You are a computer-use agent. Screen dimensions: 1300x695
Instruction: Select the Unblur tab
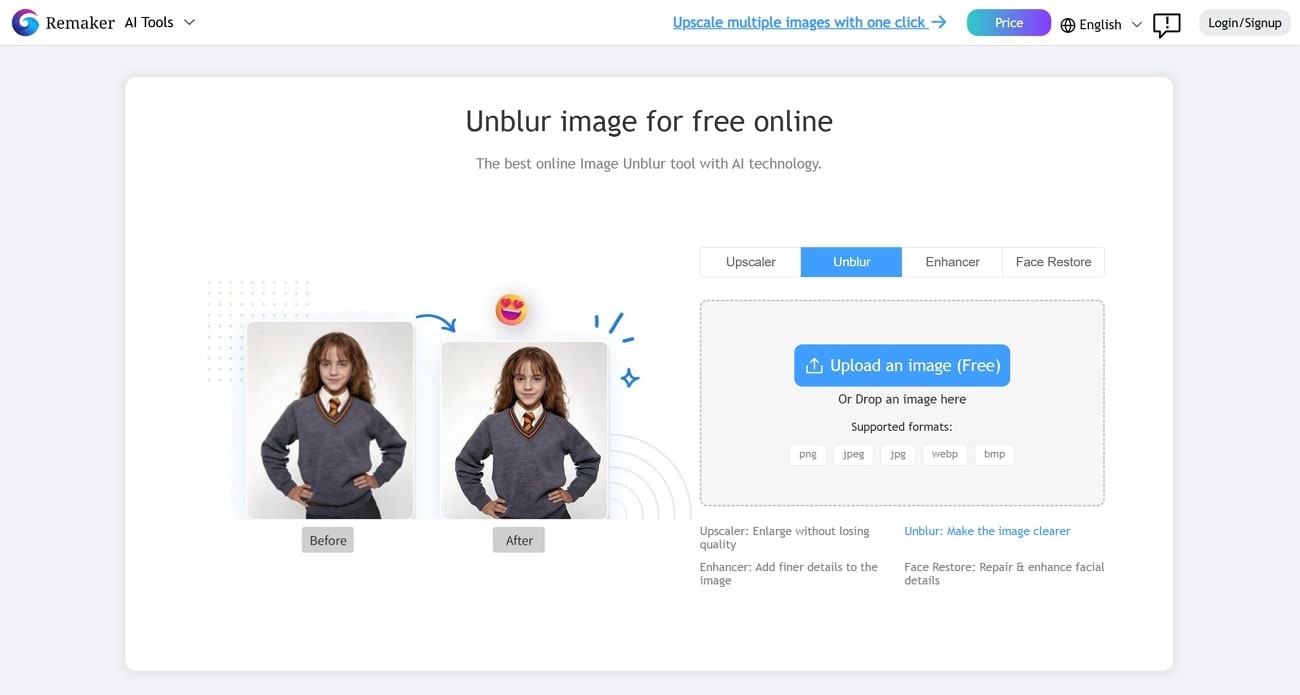(851, 262)
